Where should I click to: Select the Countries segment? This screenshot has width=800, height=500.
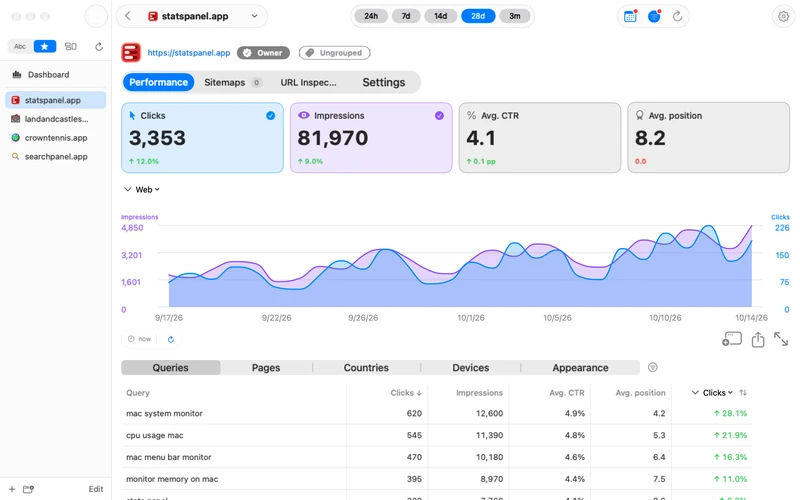(x=366, y=367)
